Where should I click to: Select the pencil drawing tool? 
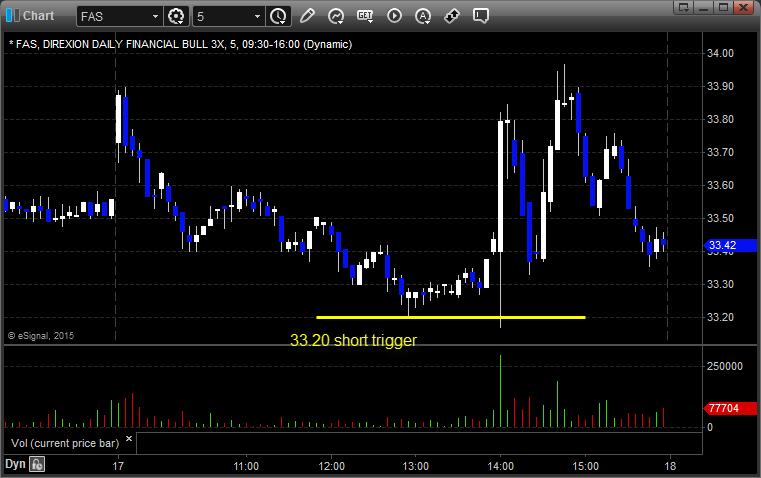(x=307, y=16)
